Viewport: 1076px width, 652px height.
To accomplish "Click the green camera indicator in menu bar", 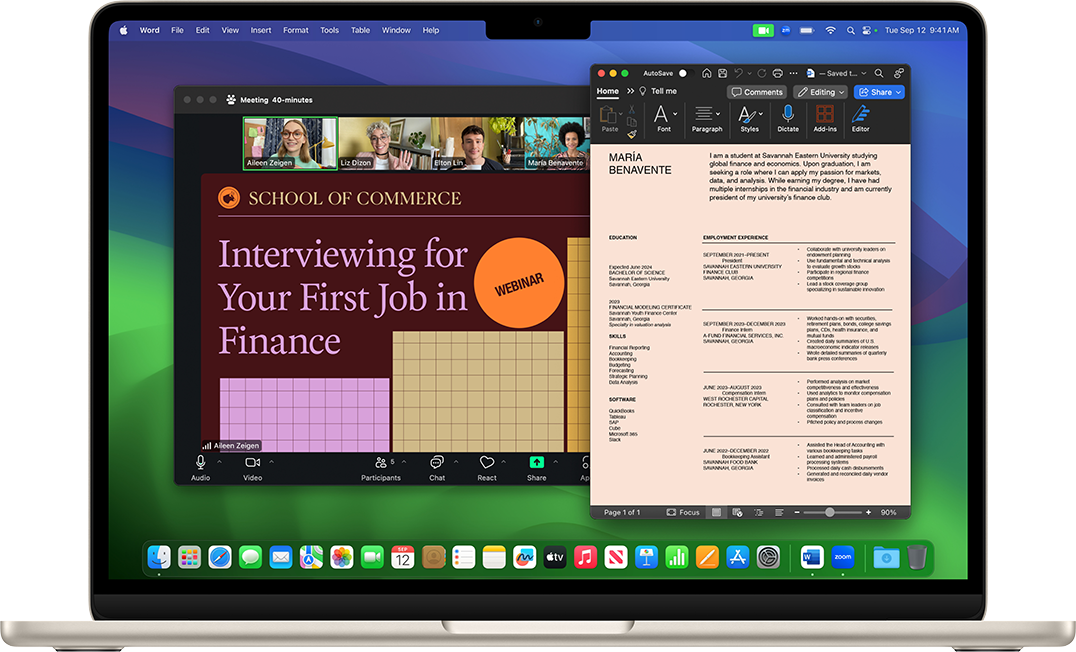I will (763, 30).
